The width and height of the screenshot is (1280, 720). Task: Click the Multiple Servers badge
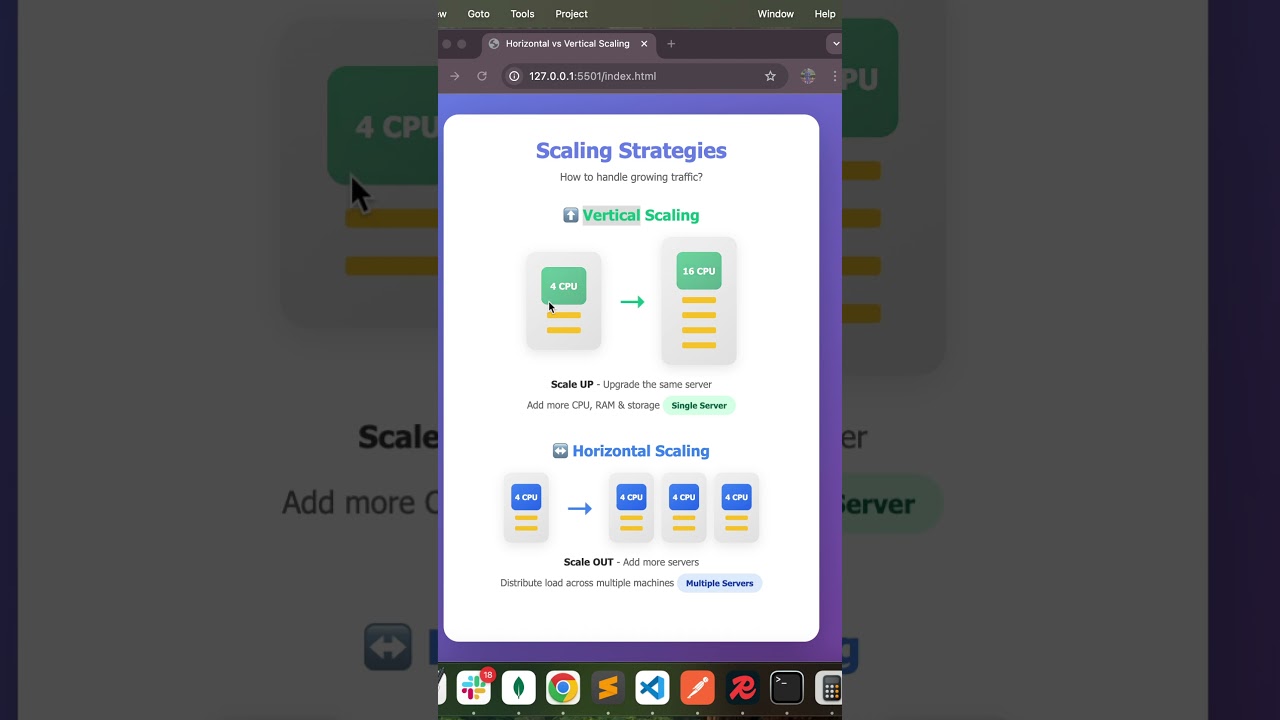click(719, 583)
